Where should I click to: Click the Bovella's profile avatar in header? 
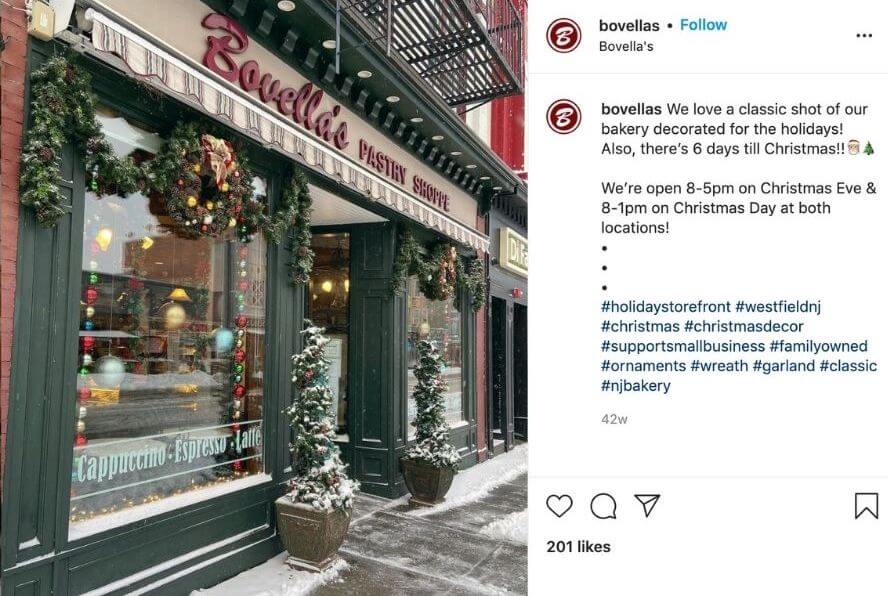click(x=563, y=35)
